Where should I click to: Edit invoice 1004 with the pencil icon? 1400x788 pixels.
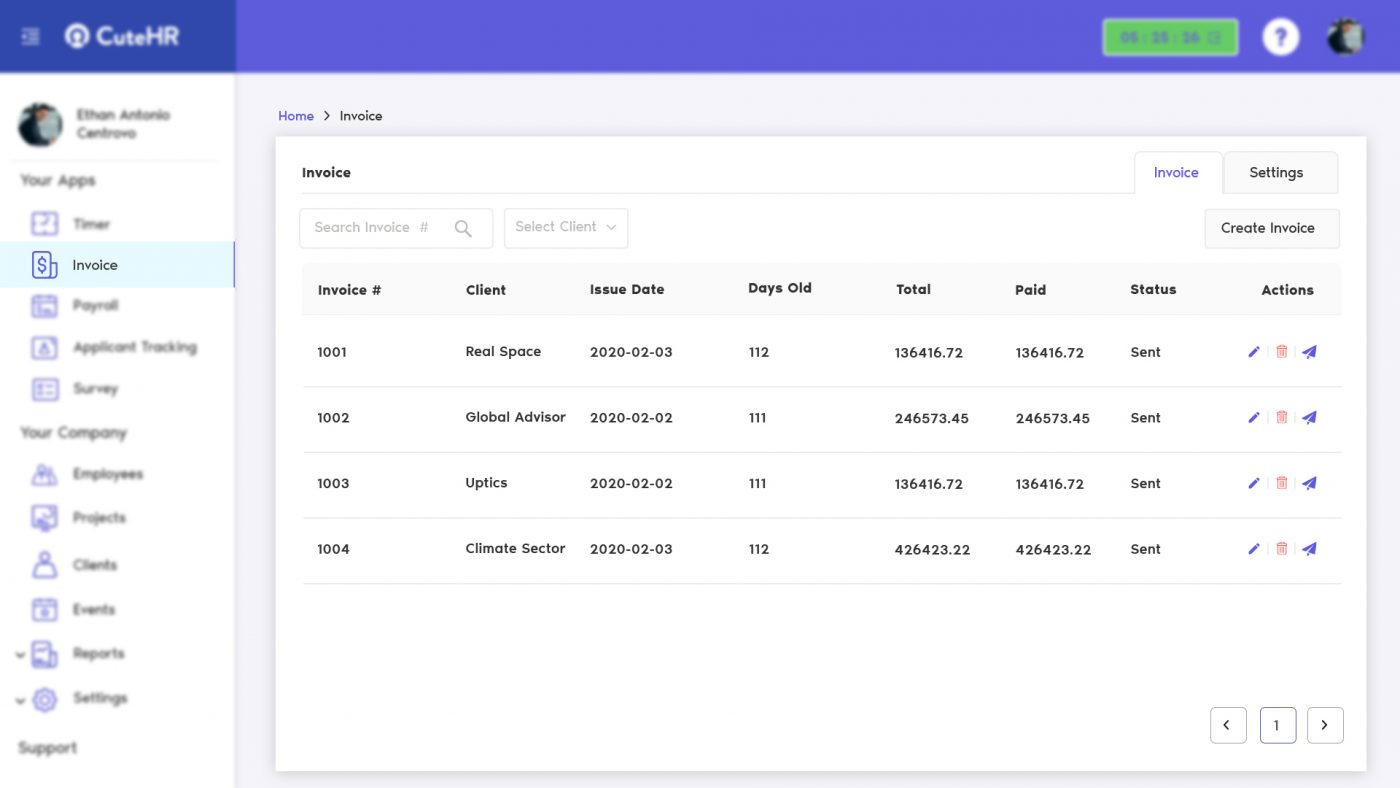[x=1254, y=549]
